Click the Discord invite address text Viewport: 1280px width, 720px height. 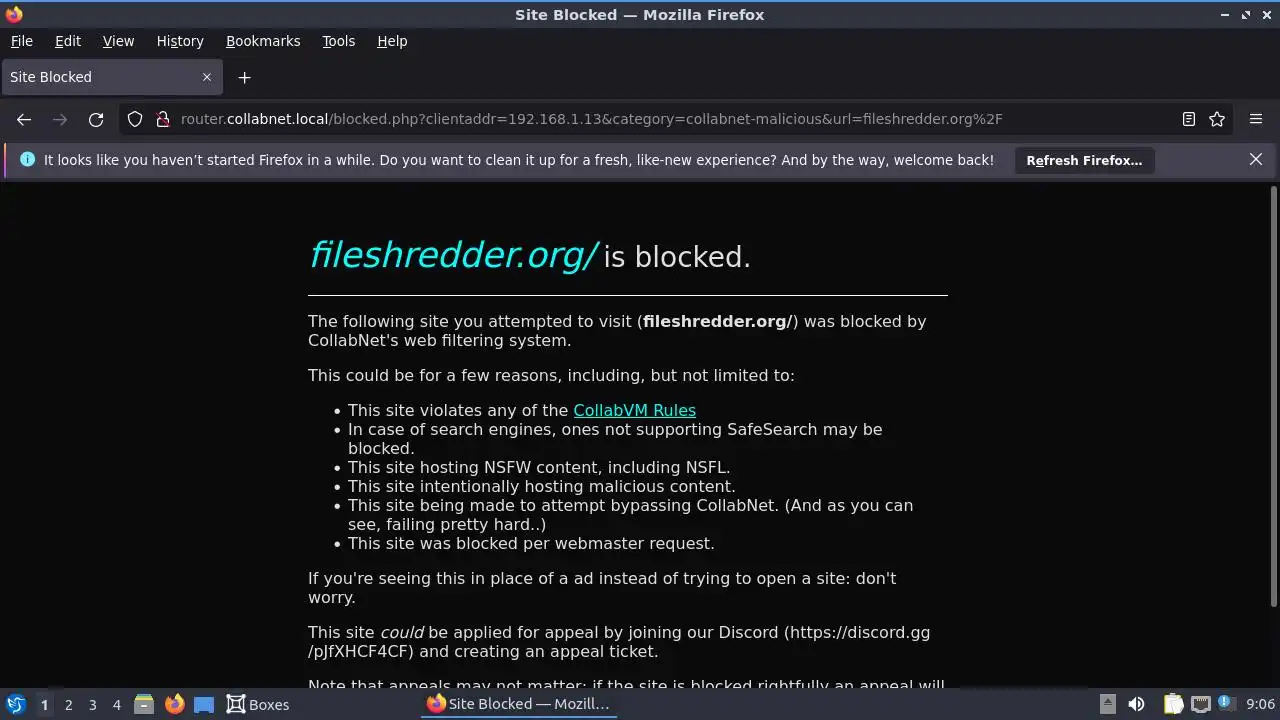coord(619,642)
